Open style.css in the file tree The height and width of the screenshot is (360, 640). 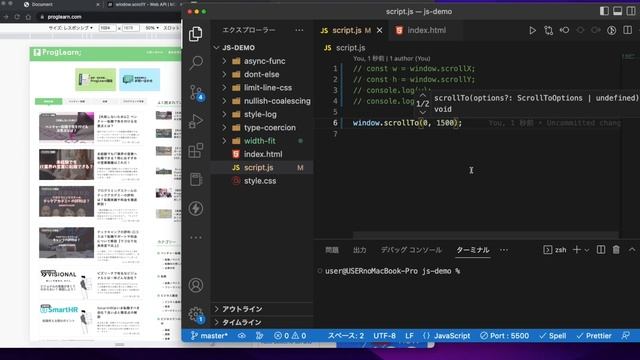click(262, 181)
